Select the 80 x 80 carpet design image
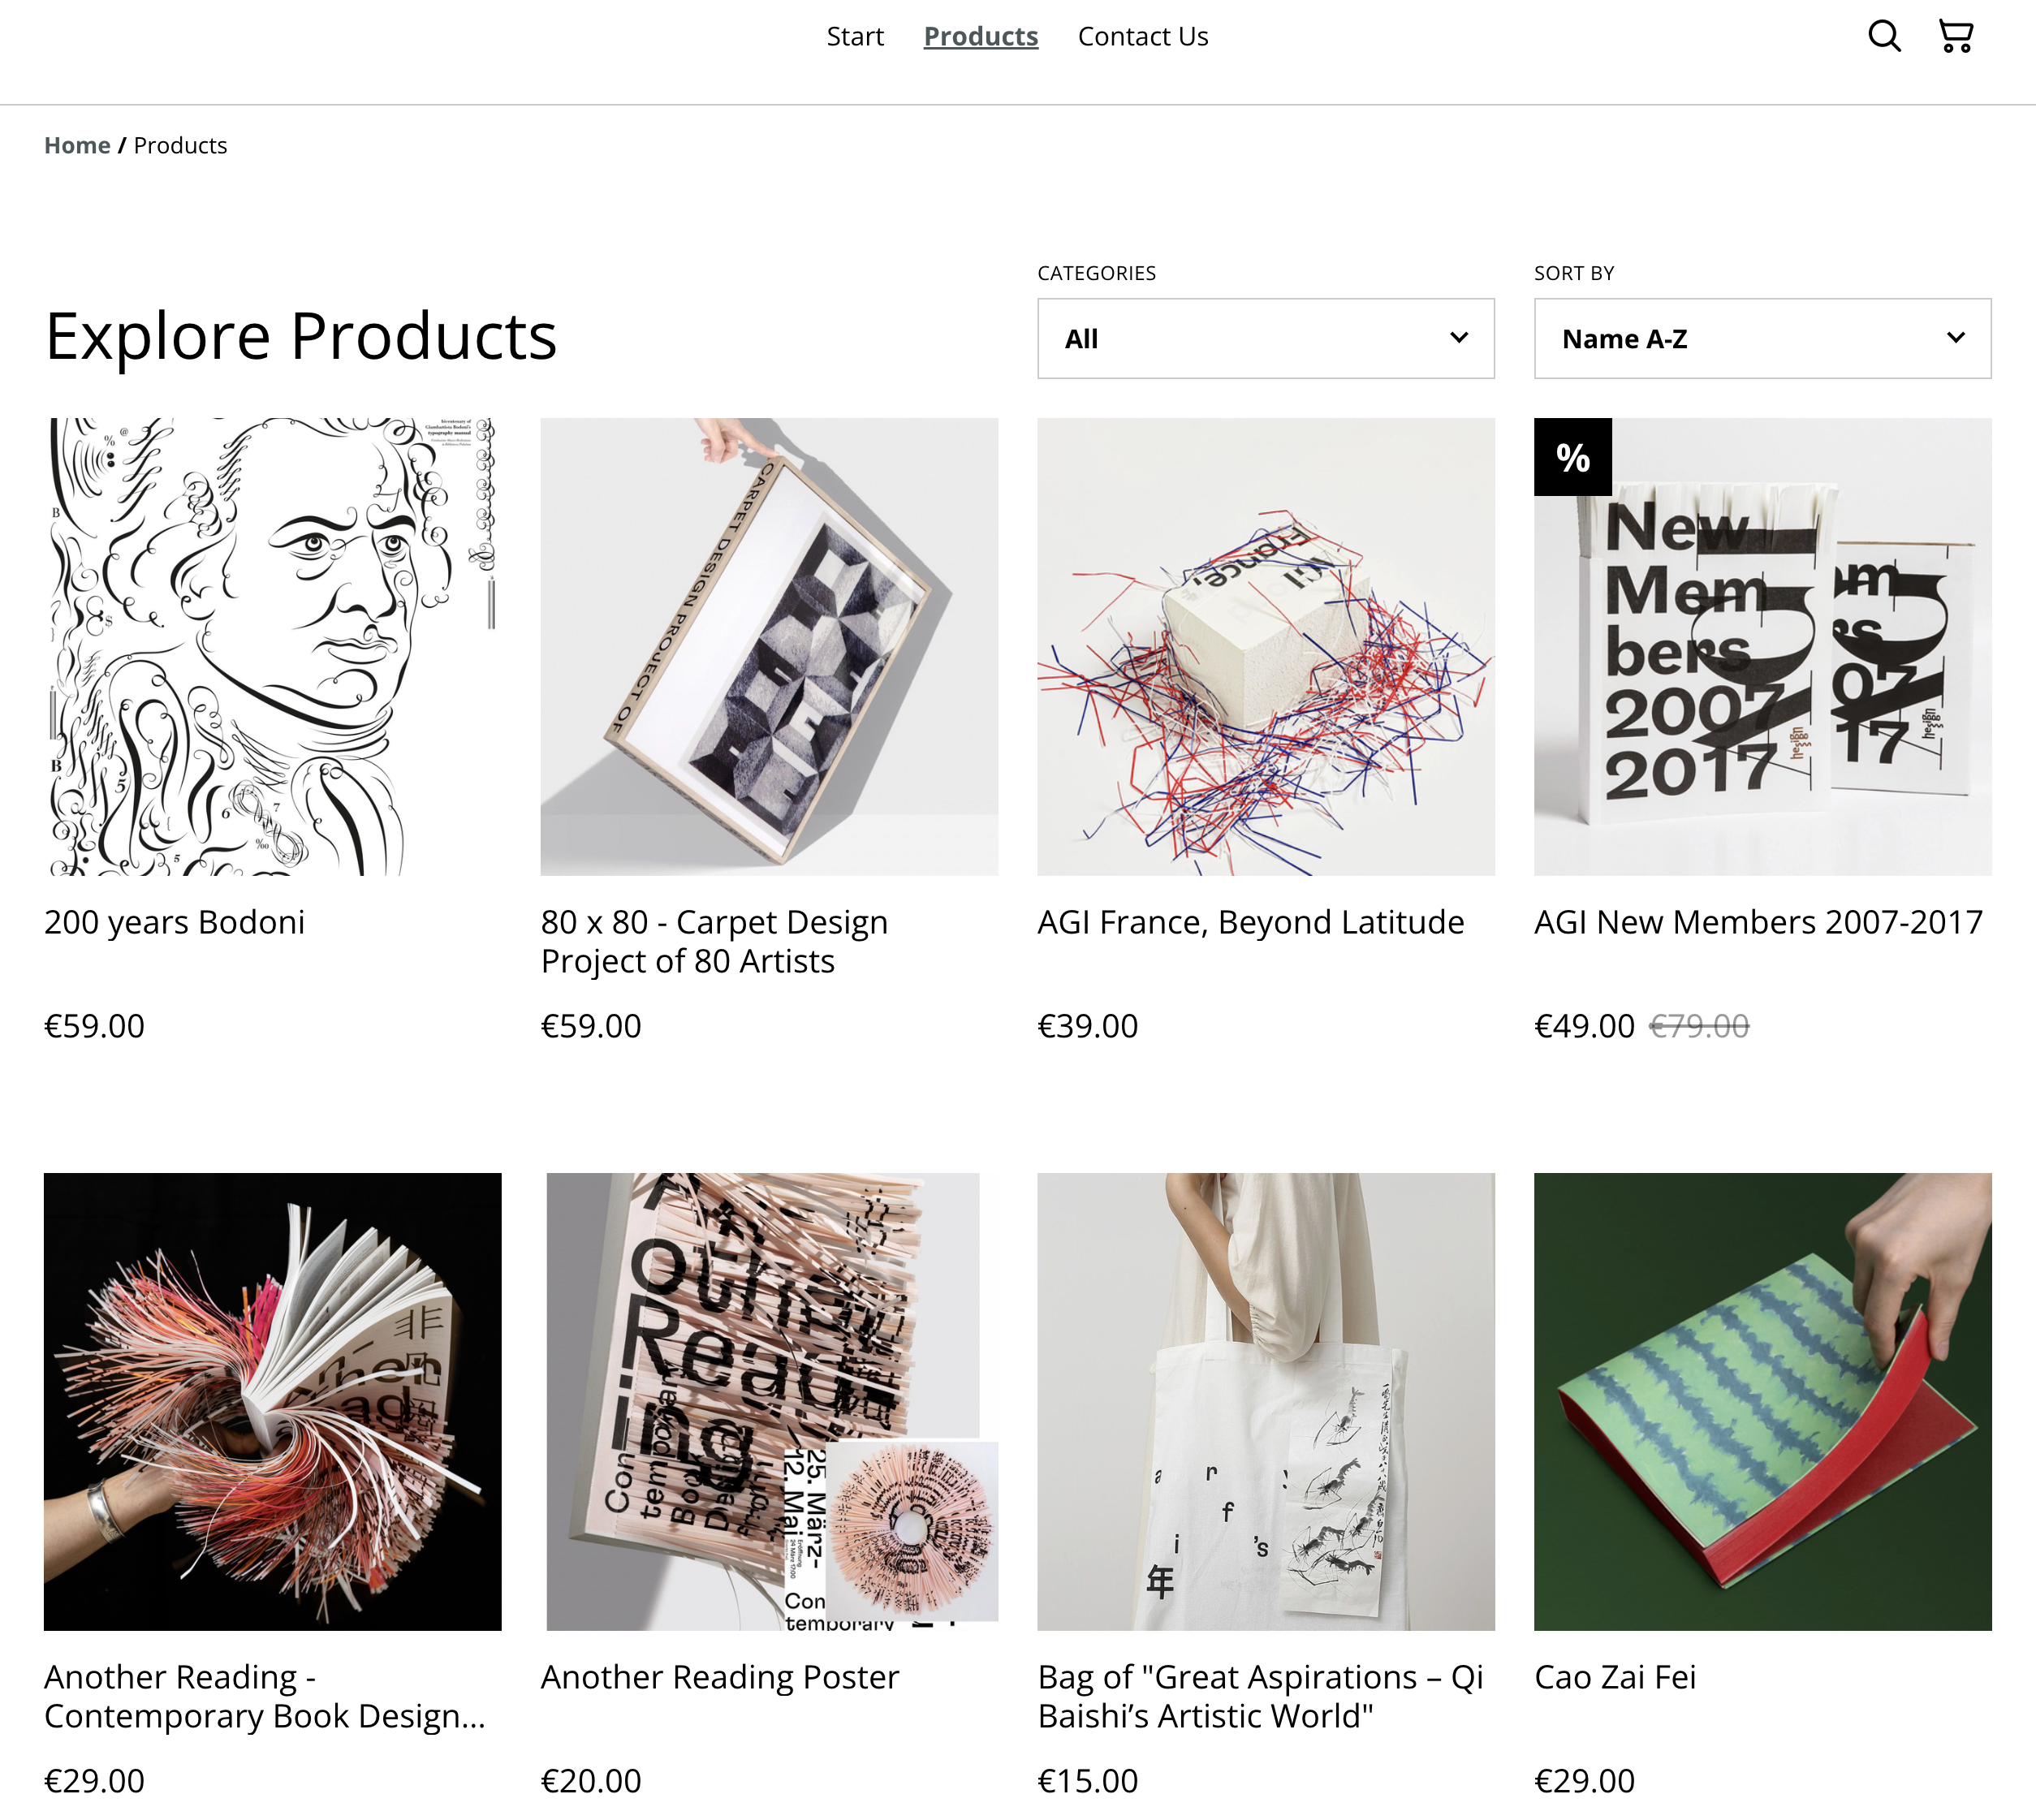This screenshot has height=1820, width=2036. coord(769,647)
